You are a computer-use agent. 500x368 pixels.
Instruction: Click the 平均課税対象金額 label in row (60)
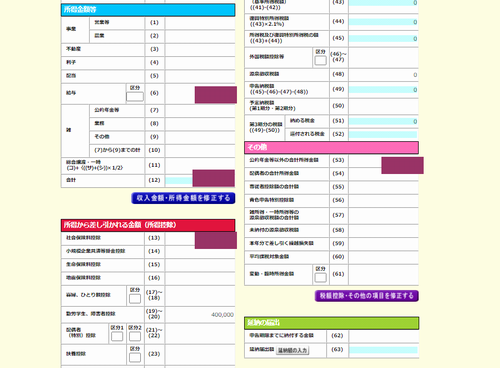[269, 257]
